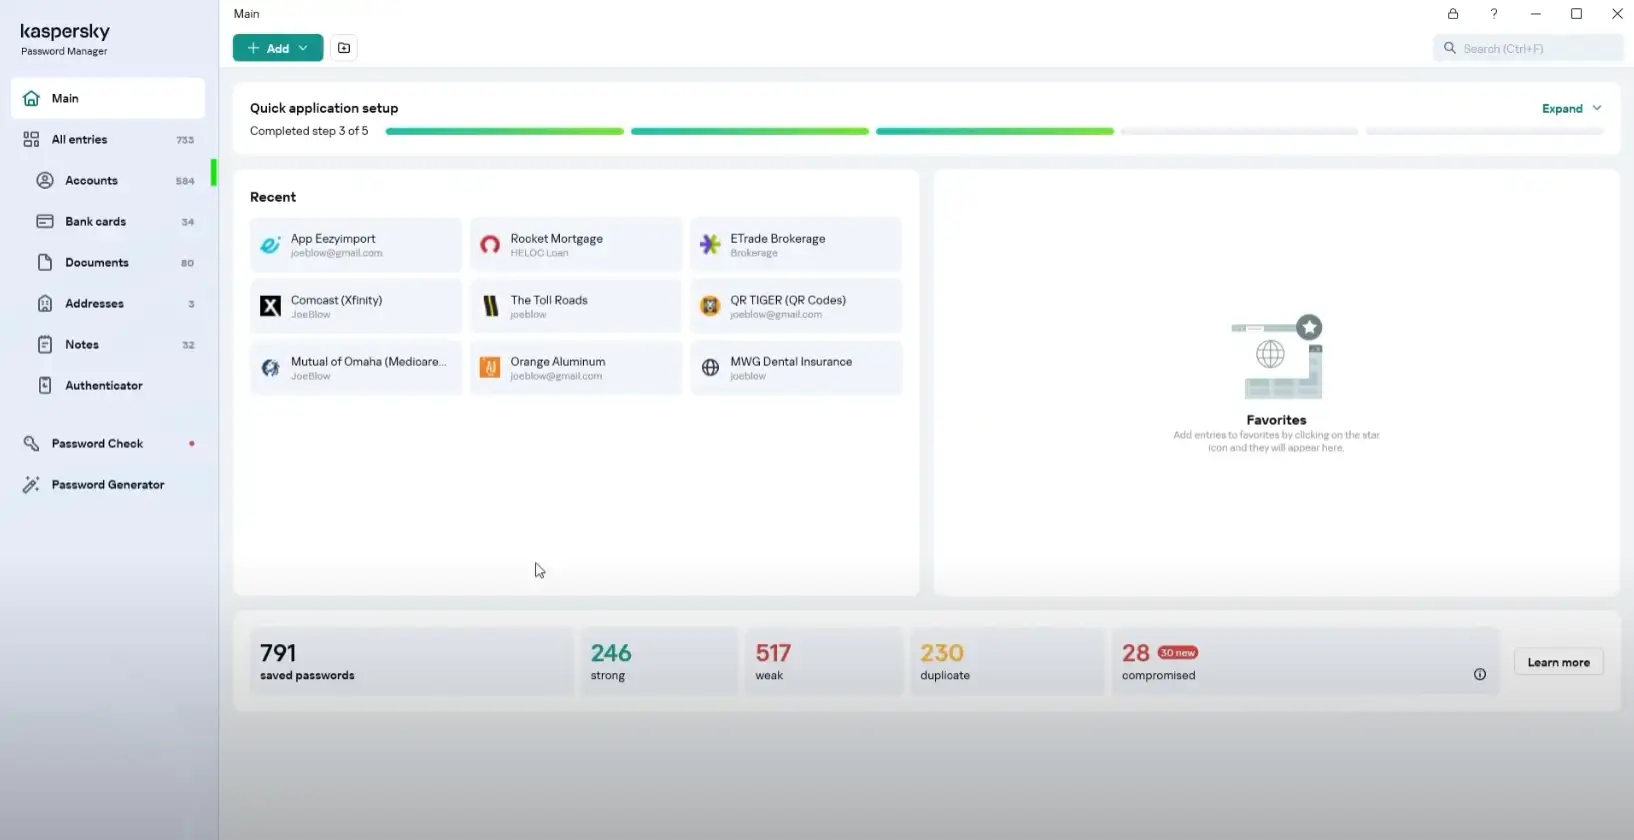This screenshot has height=840, width=1634.
Task: Open Password Generator from the sidebar
Action: [x=107, y=485]
